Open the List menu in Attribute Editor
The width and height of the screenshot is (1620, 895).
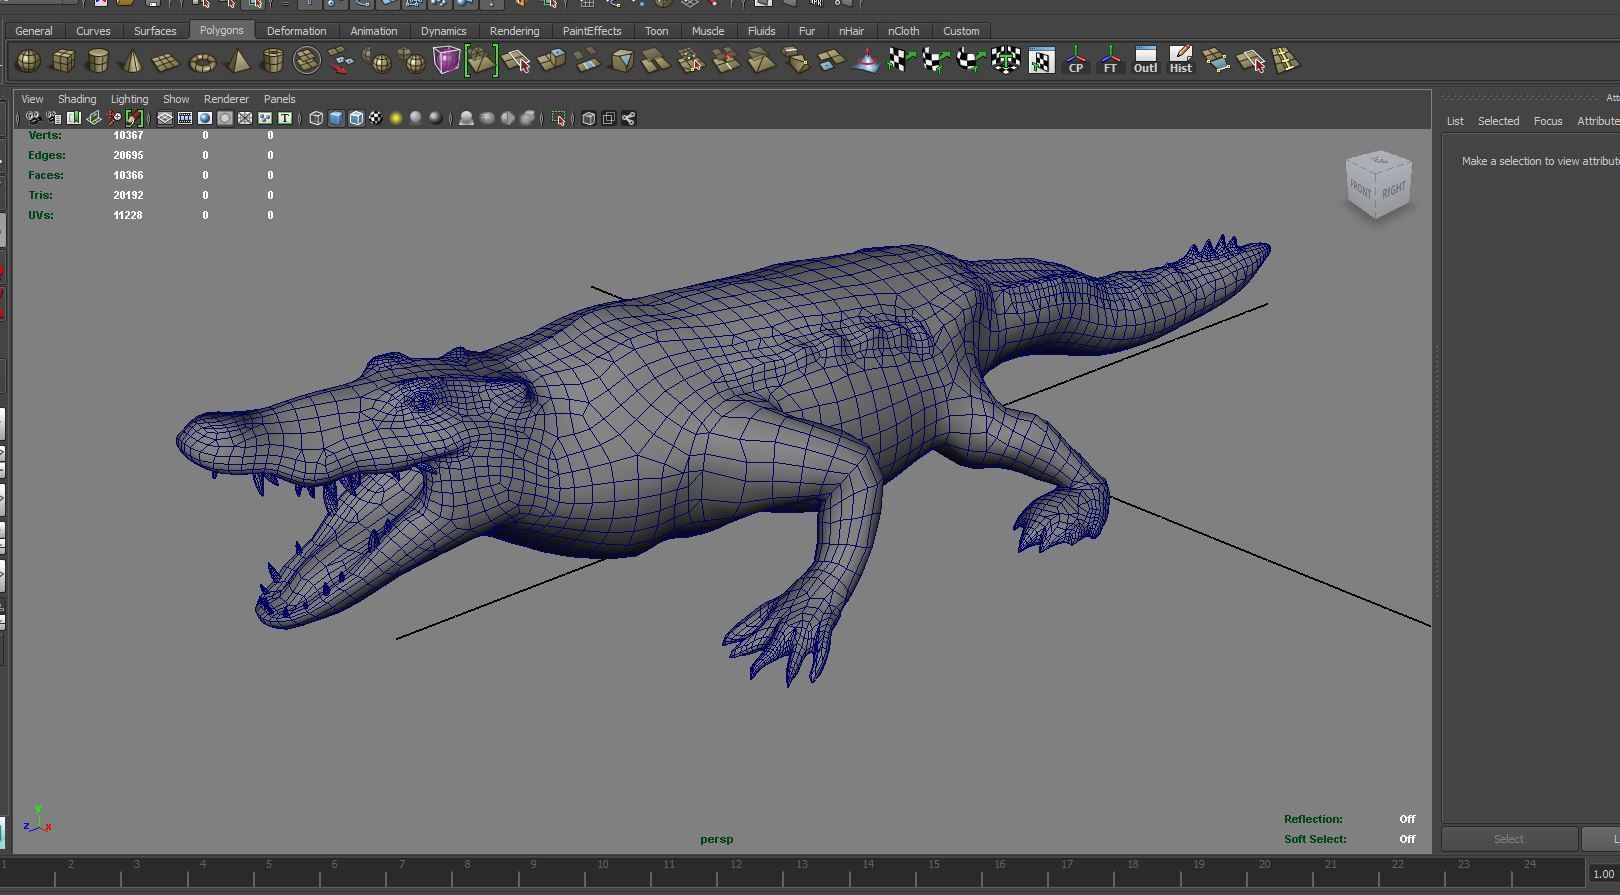point(1455,121)
